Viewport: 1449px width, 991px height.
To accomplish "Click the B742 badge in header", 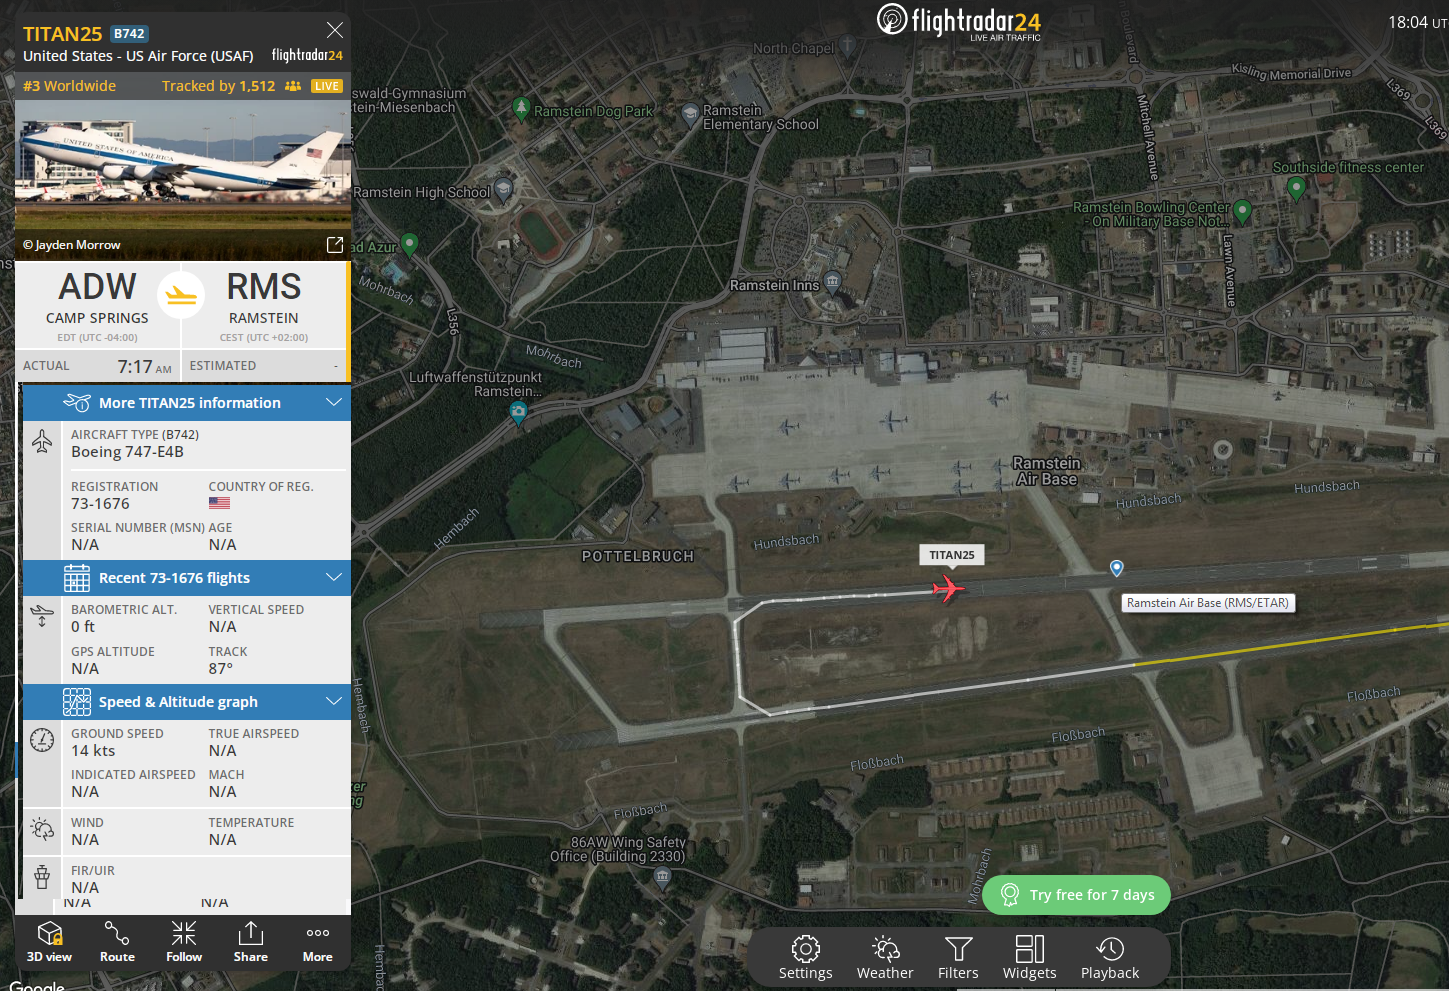I will (129, 33).
